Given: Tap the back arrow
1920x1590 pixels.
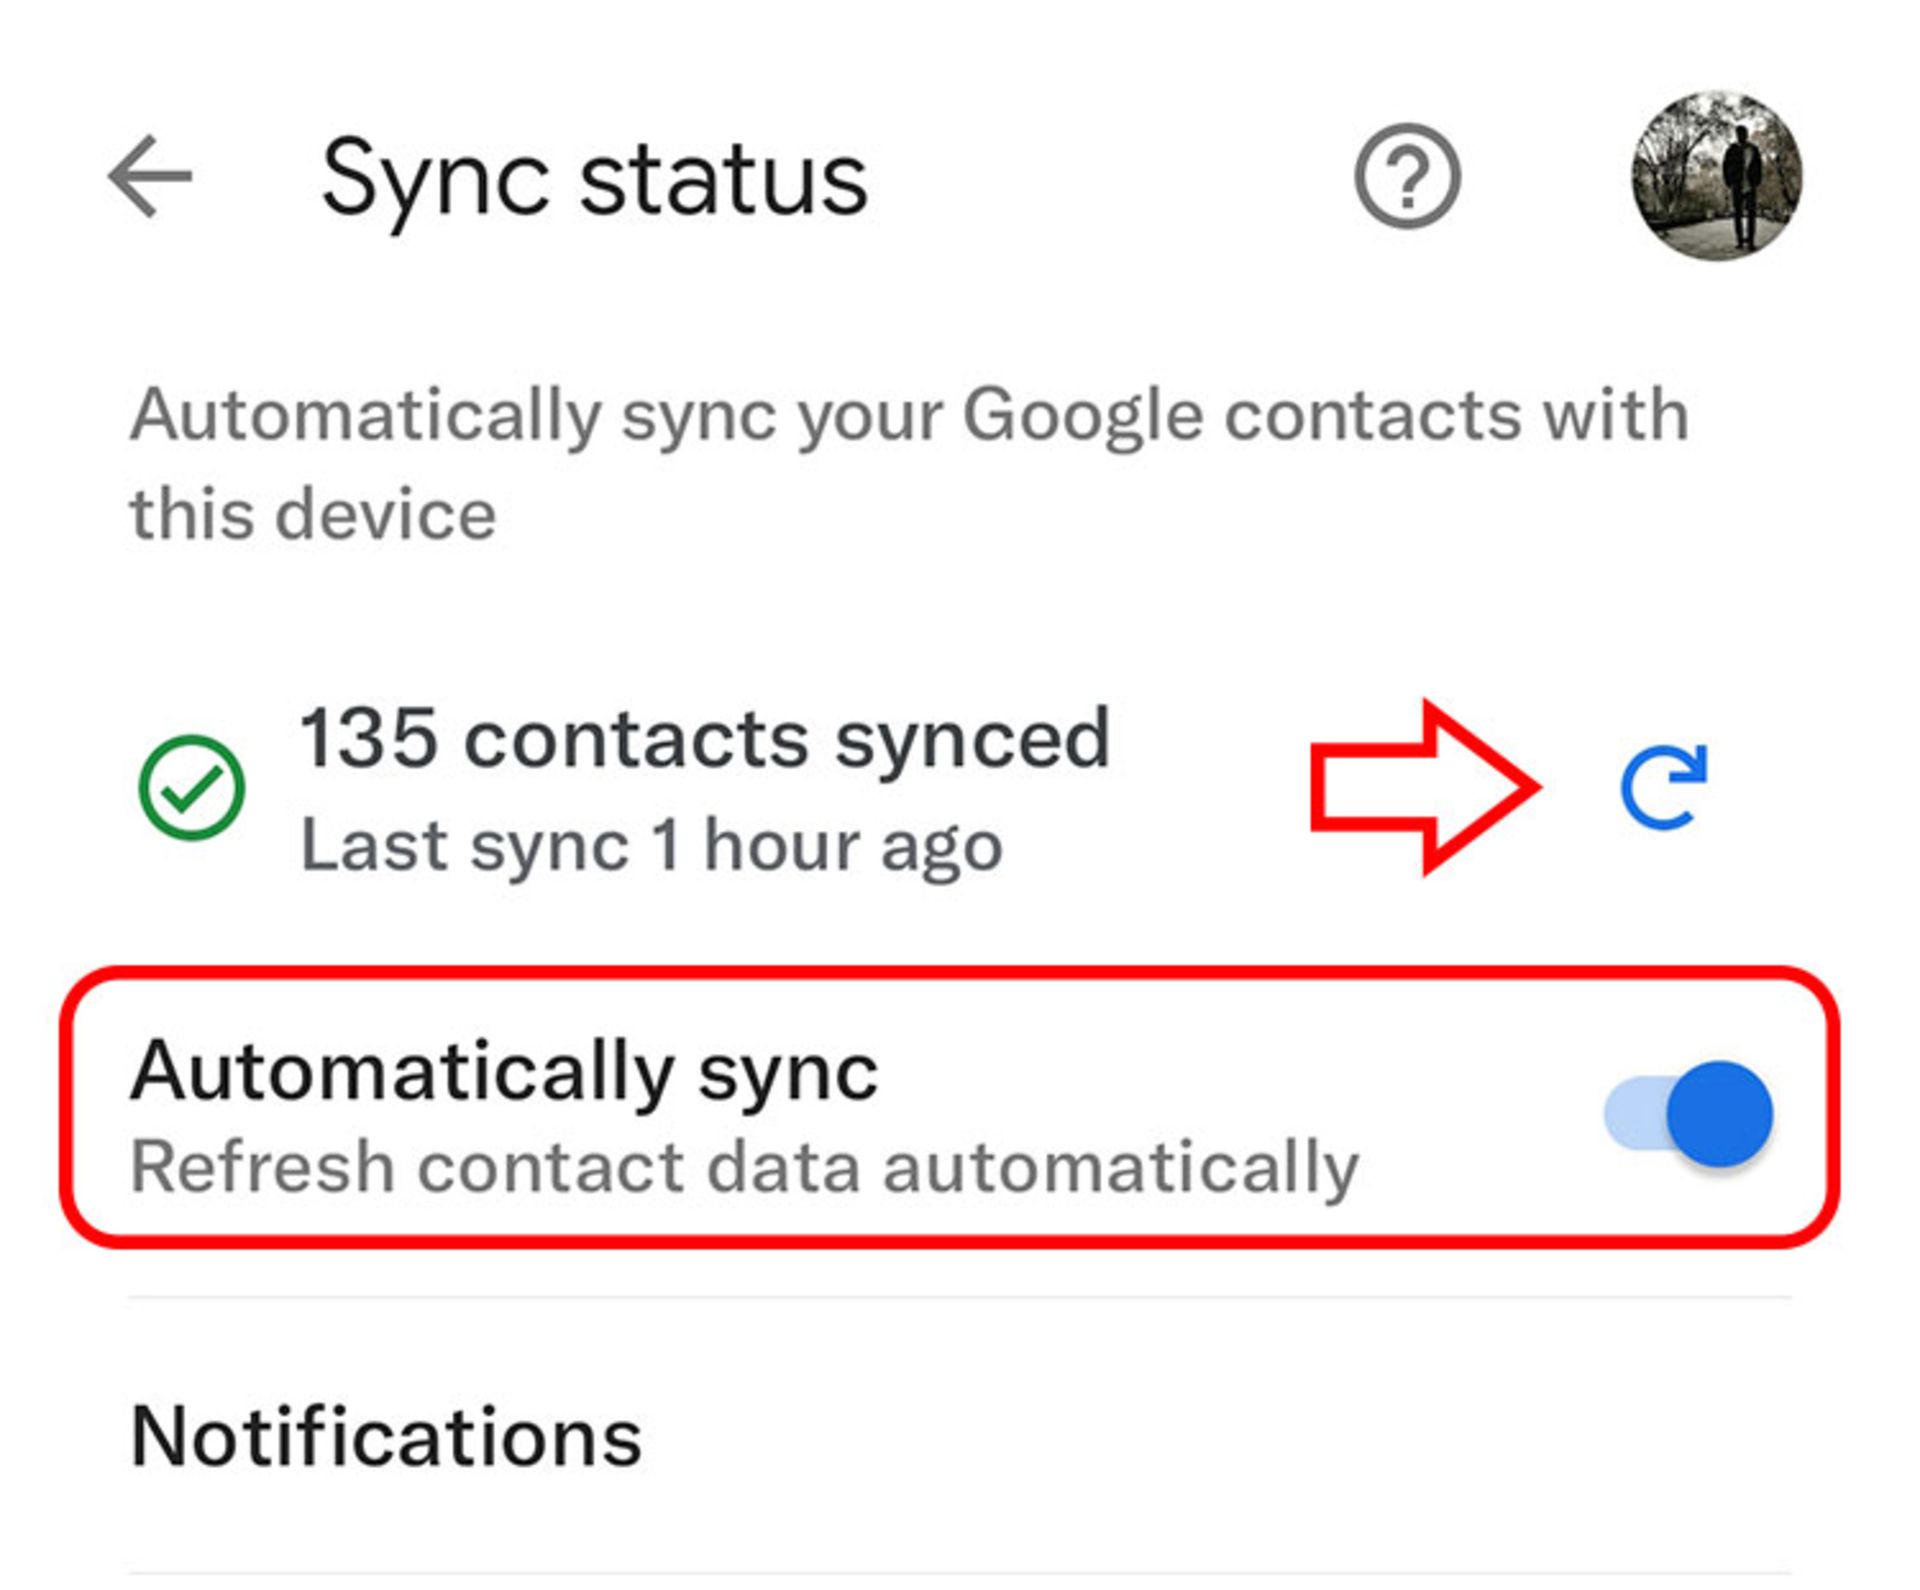Looking at the screenshot, I should pos(150,177).
